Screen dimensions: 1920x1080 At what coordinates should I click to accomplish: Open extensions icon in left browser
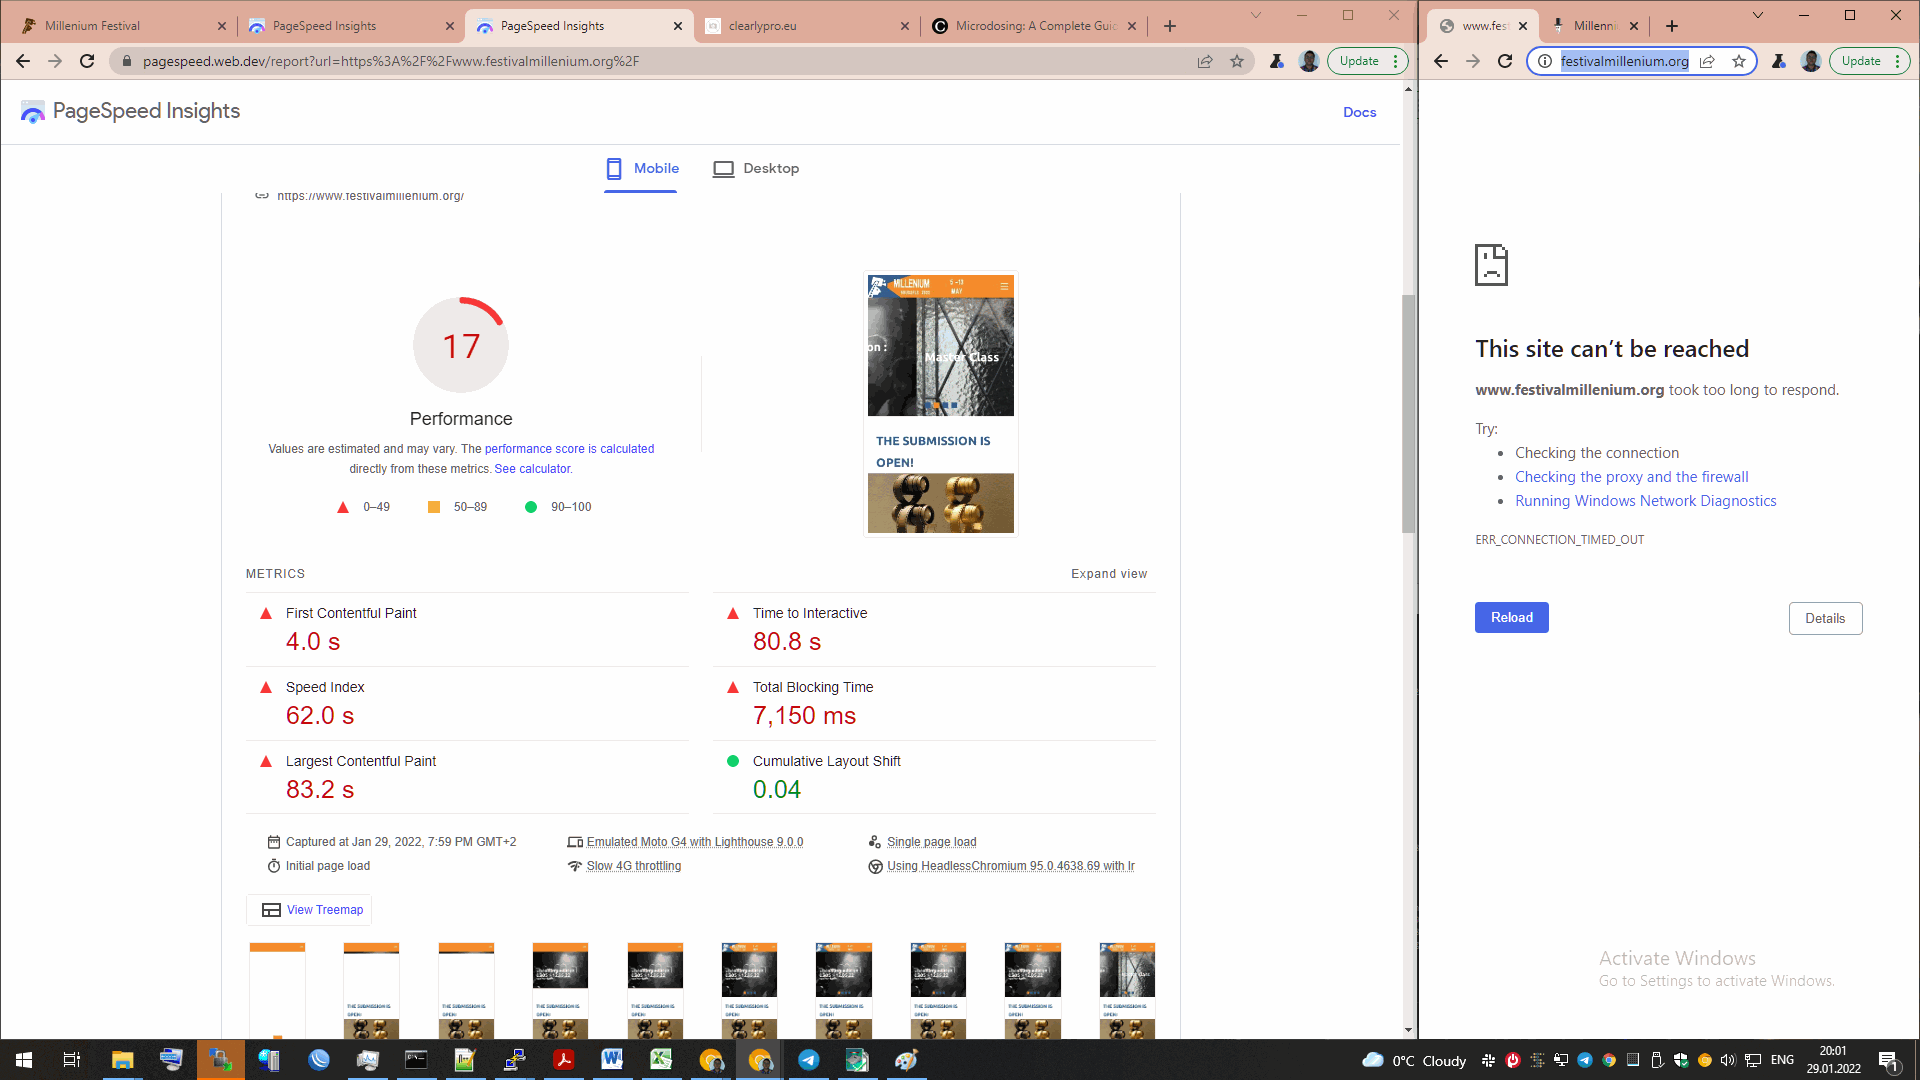point(1277,61)
